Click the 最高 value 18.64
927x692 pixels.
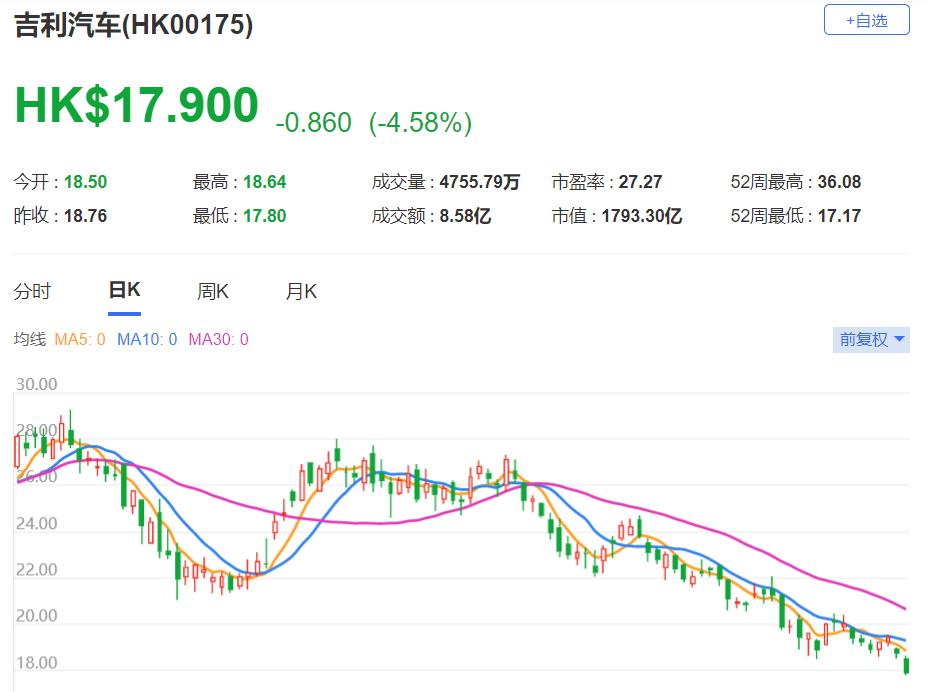(265, 182)
